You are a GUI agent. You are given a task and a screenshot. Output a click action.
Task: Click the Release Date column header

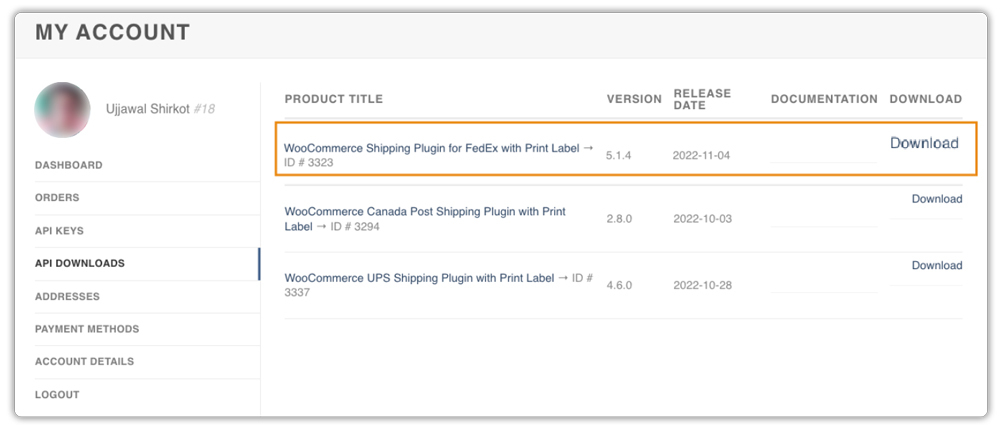[702, 99]
